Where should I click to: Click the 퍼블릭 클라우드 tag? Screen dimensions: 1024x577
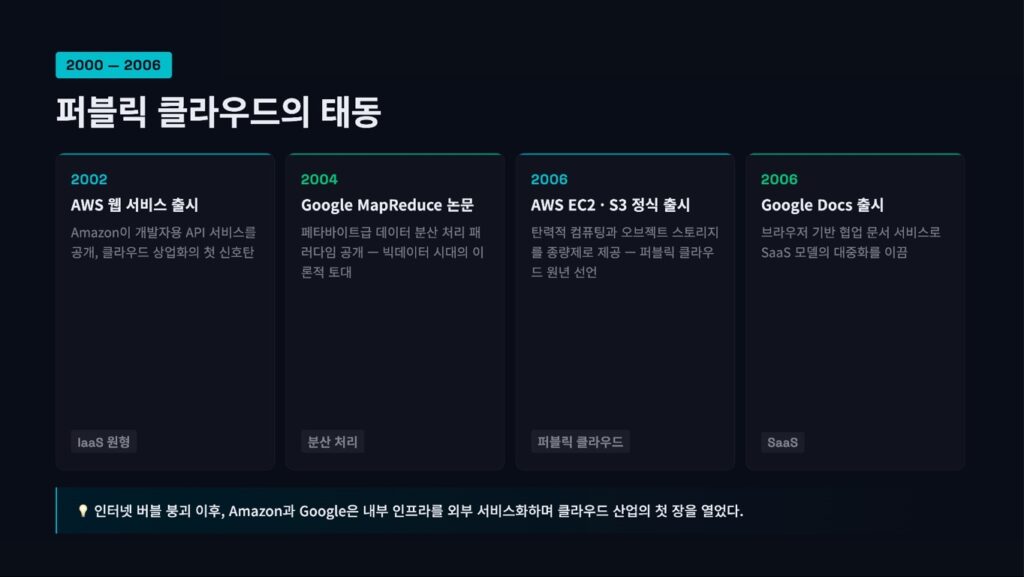(x=580, y=442)
